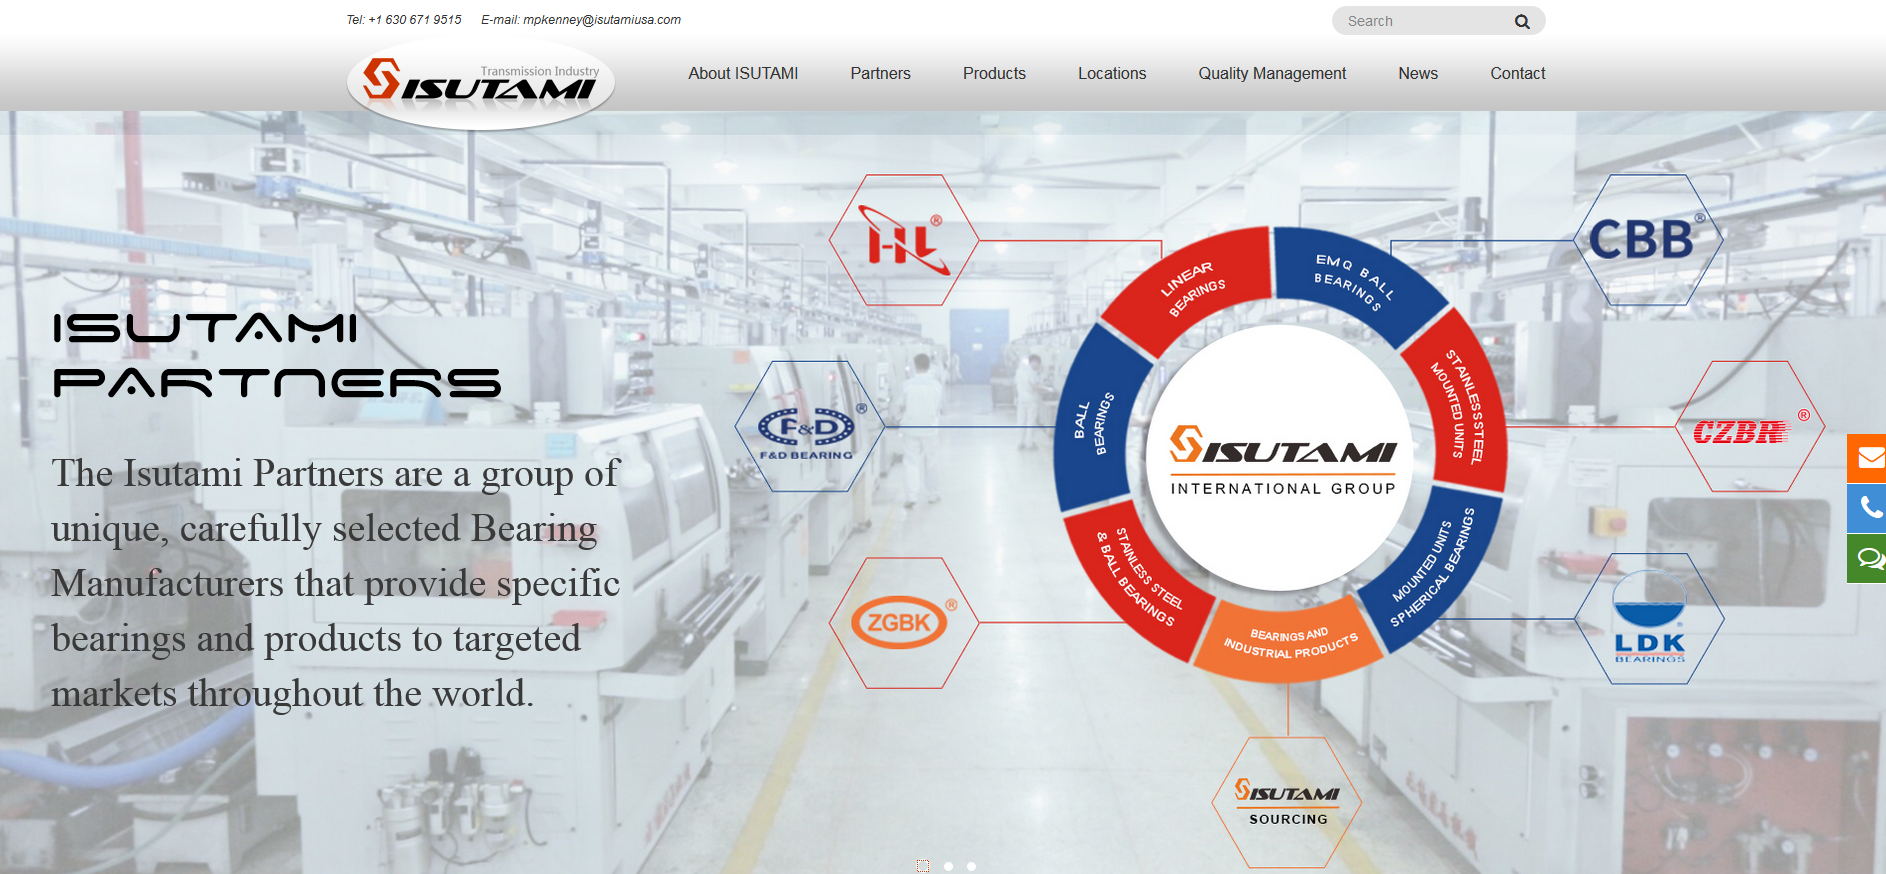Viewport: 1886px width, 874px height.
Task: Select the second carousel slide dot
Action: tap(948, 866)
